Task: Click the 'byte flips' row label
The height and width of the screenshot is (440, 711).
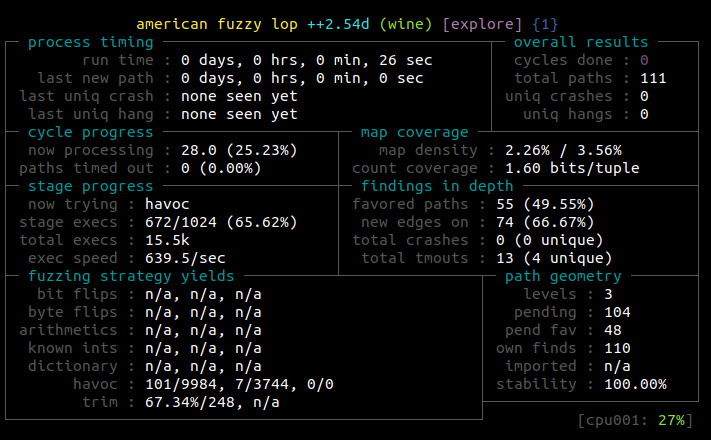Action: click(73, 312)
